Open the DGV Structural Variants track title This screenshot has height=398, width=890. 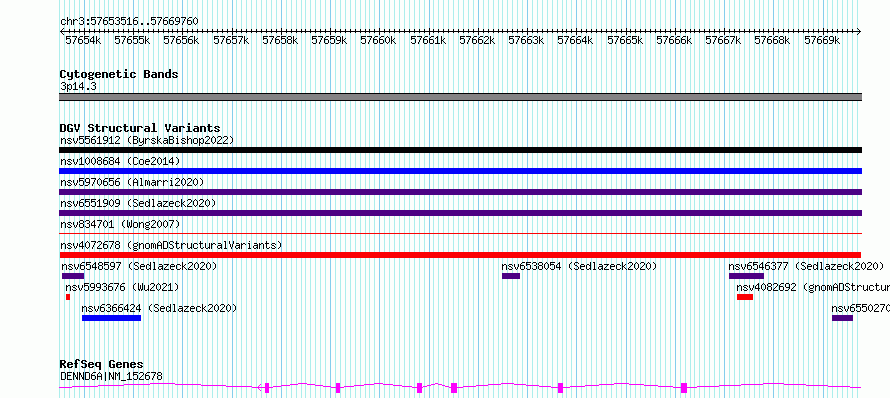pos(140,128)
